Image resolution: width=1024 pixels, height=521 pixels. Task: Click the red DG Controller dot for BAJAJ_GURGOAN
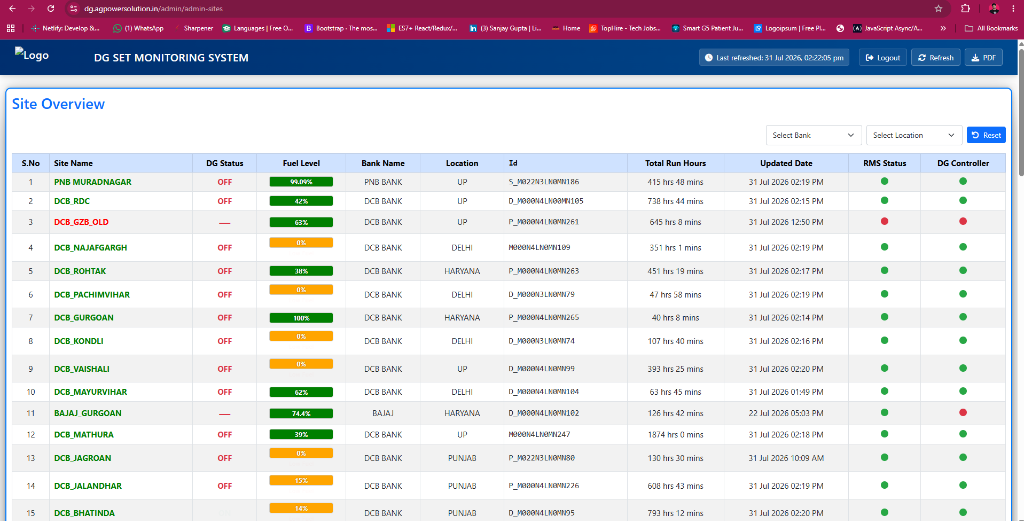963,413
